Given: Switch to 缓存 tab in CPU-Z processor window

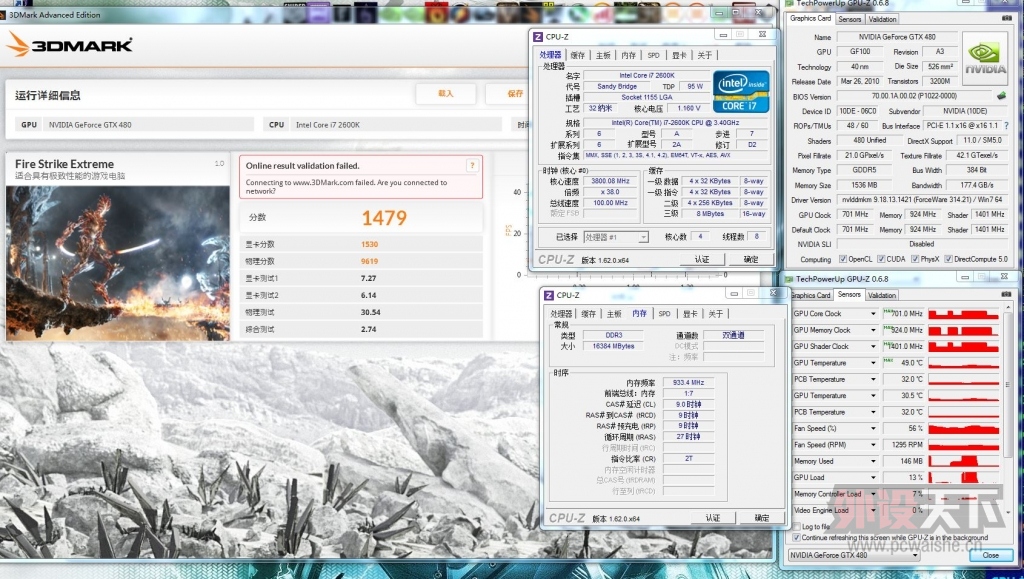Looking at the screenshot, I should 577,55.
